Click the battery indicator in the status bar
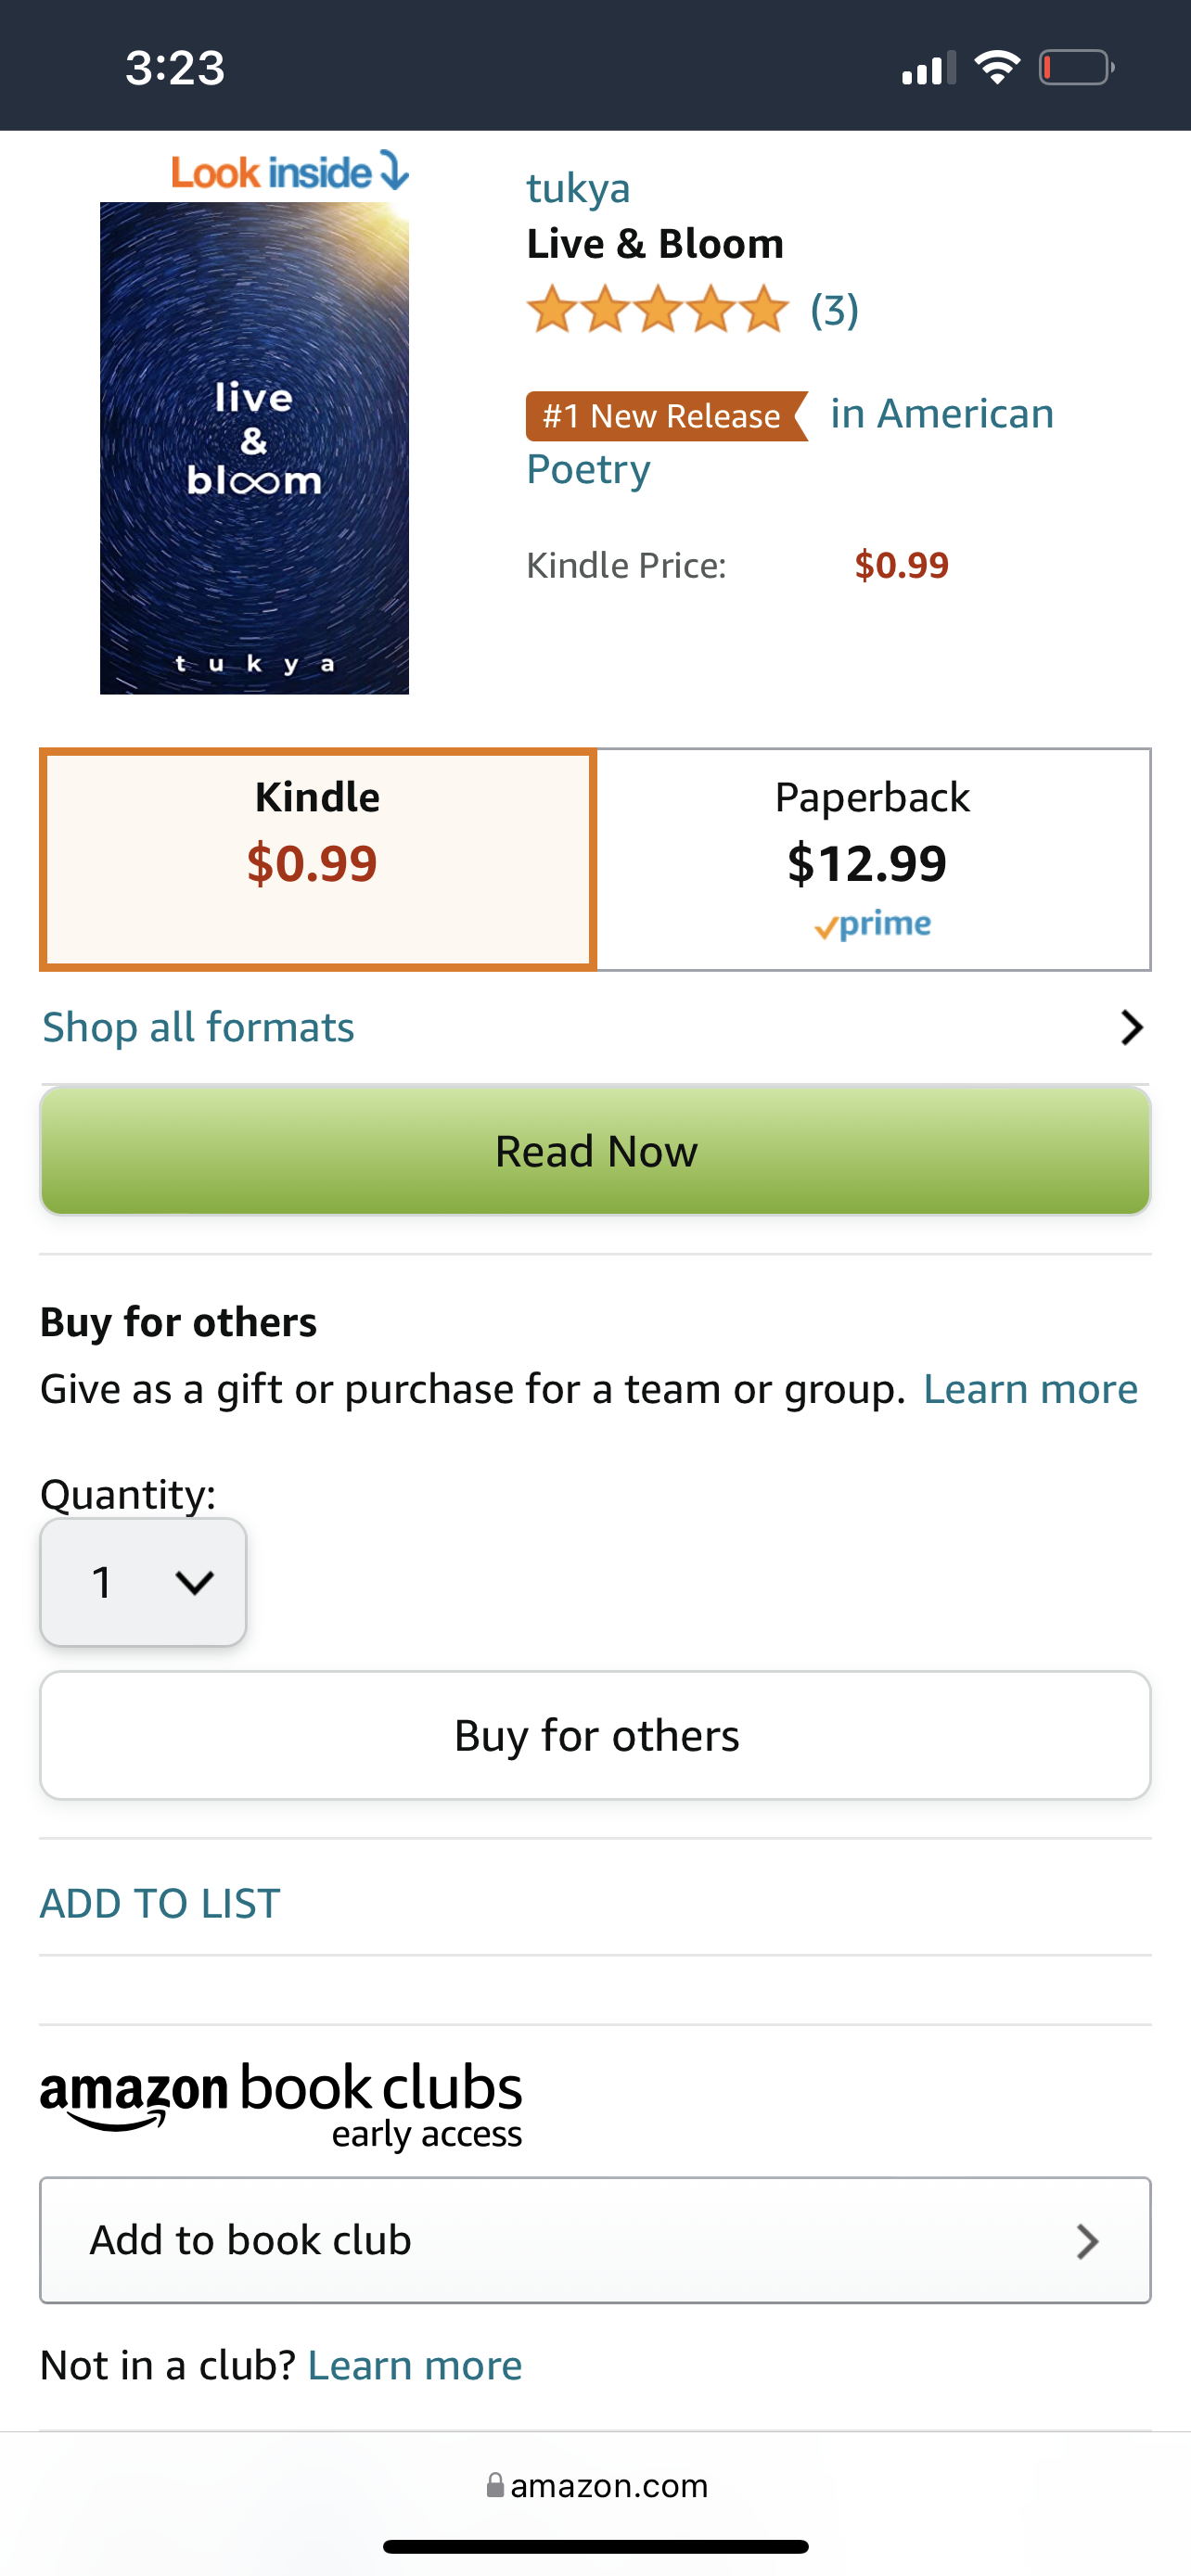Viewport: 1191px width, 2576px height. [1074, 66]
